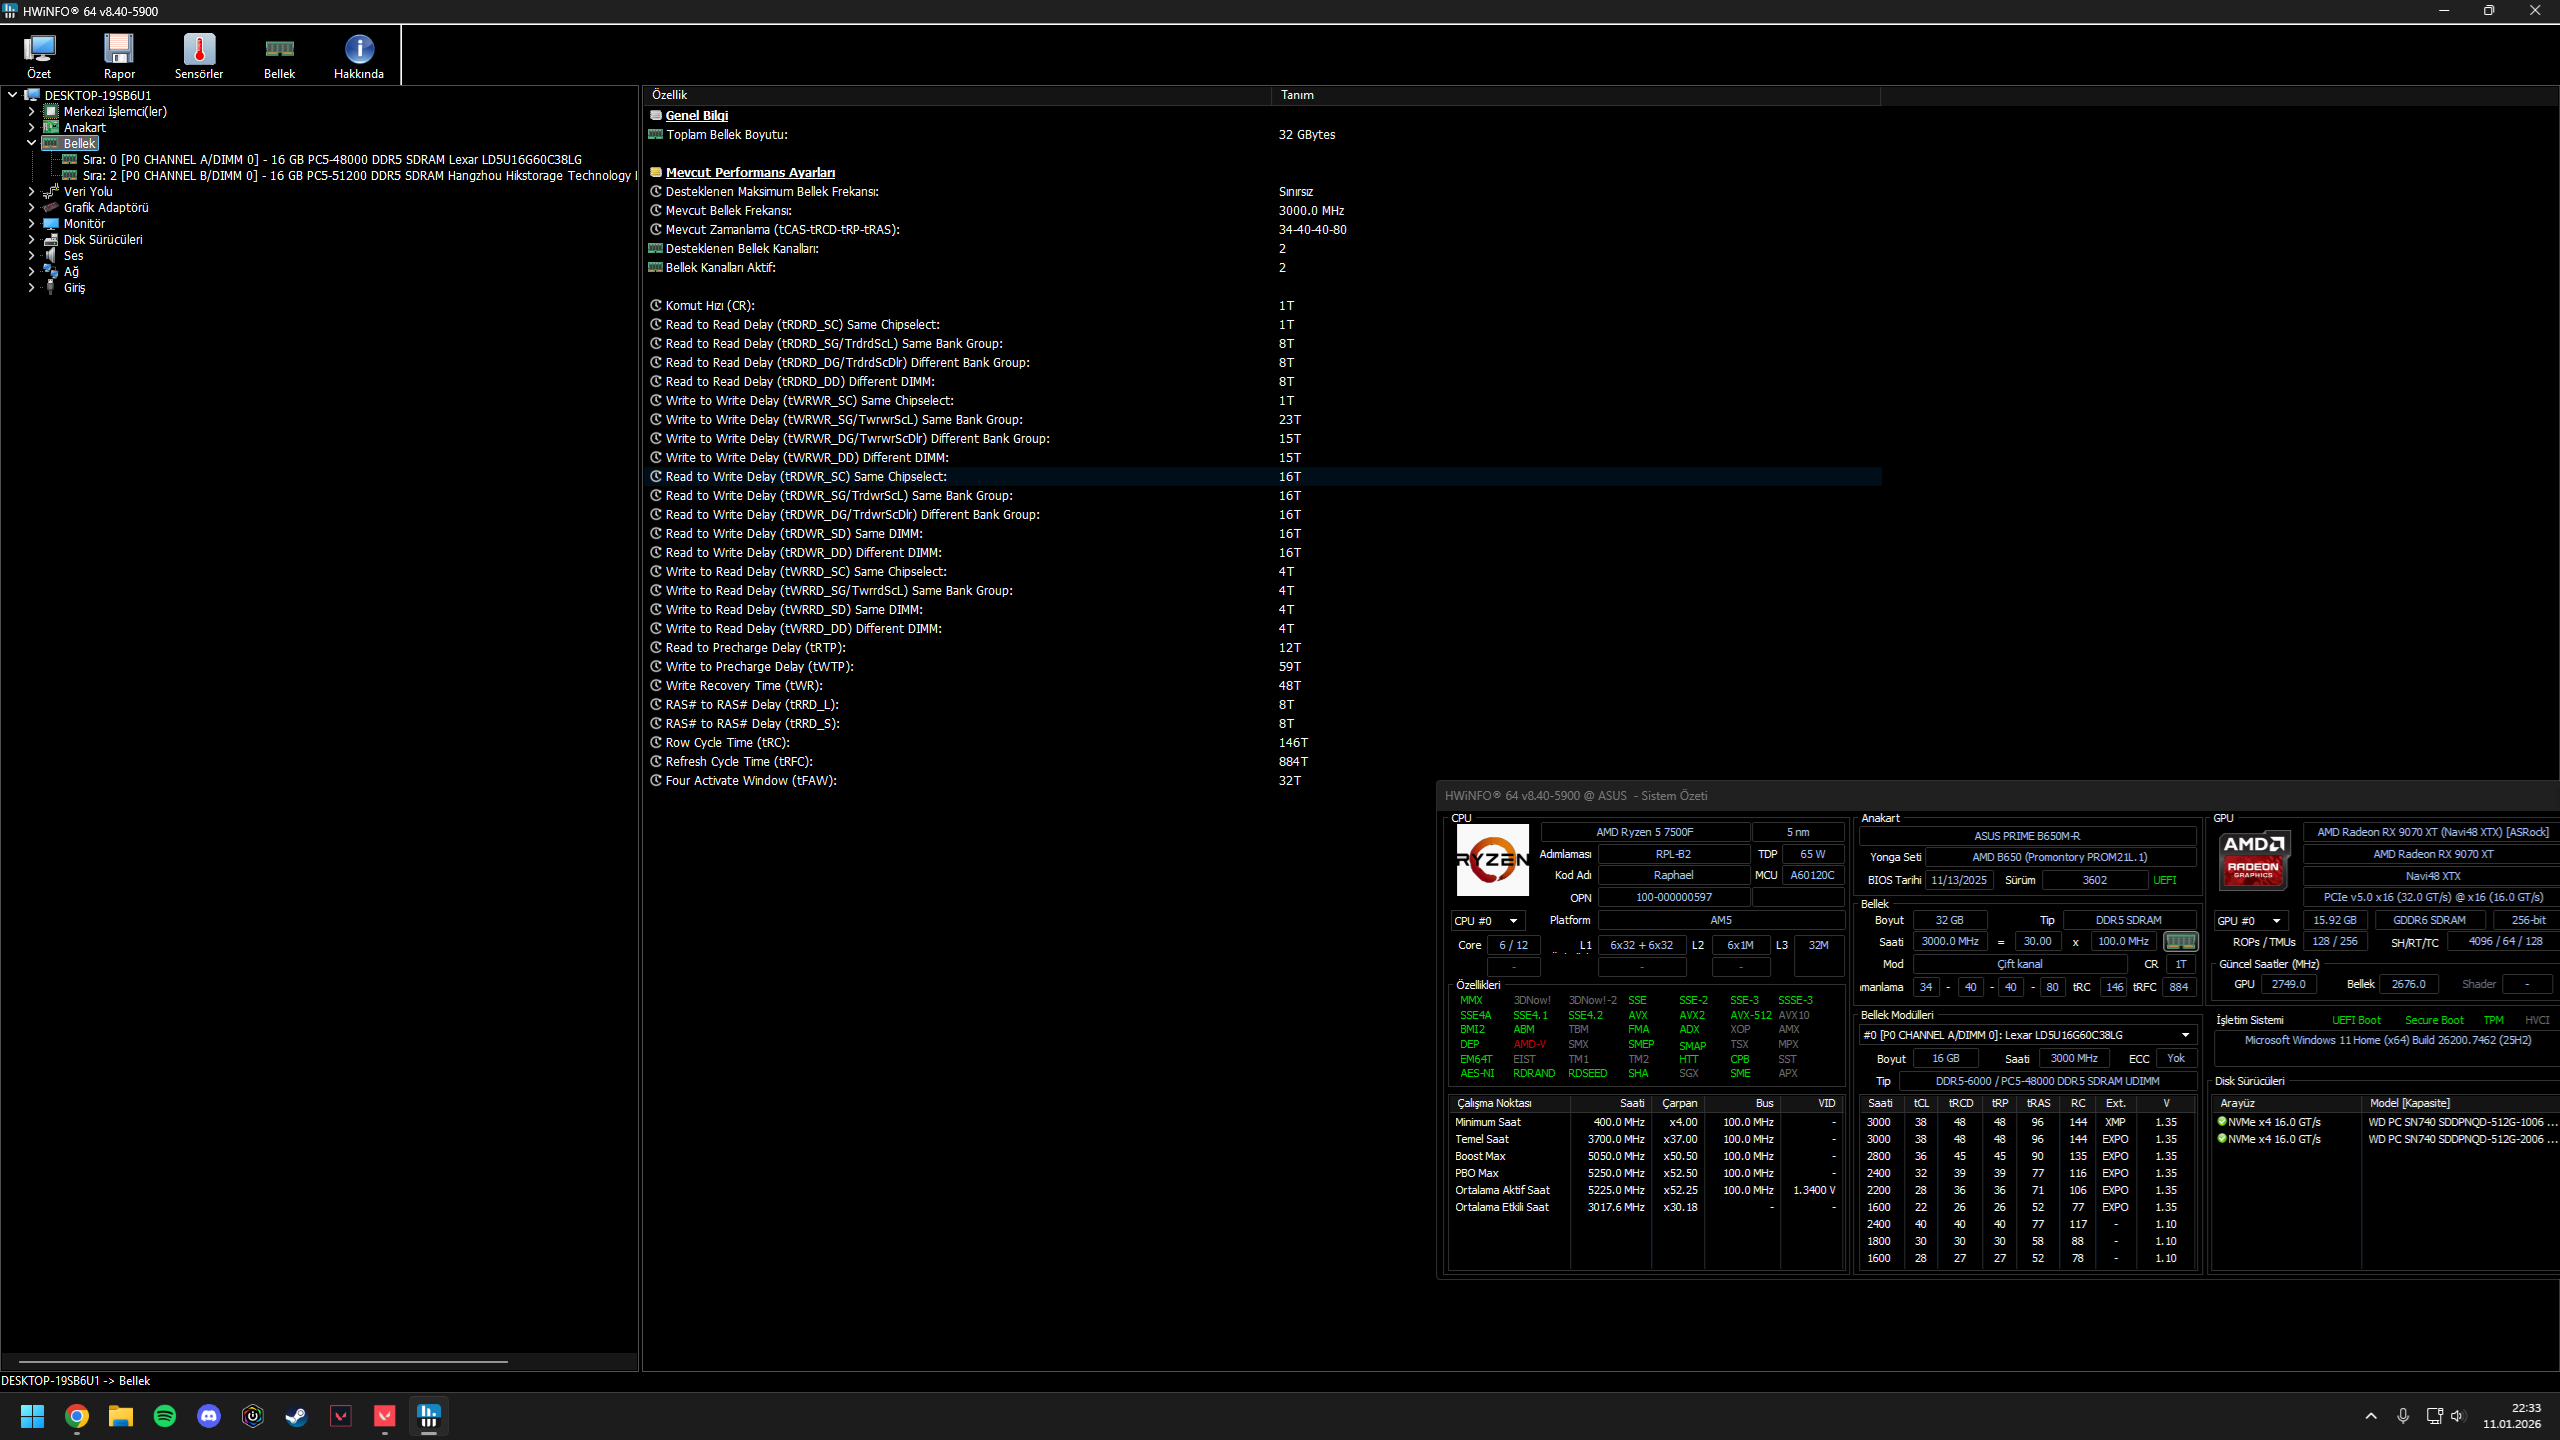
Task: Select the Mevcut Zamanlama timing row
Action: [x=1262, y=229]
